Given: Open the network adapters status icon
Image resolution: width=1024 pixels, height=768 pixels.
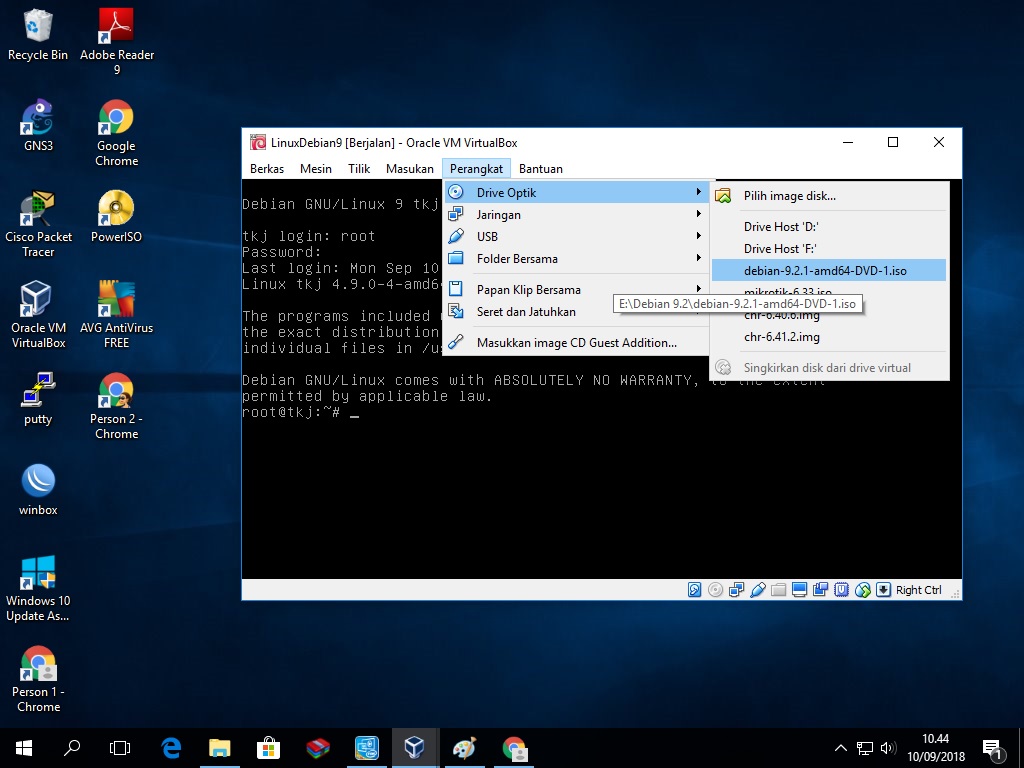Looking at the screenshot, I should pyautogui.click(x=737, y=590).
